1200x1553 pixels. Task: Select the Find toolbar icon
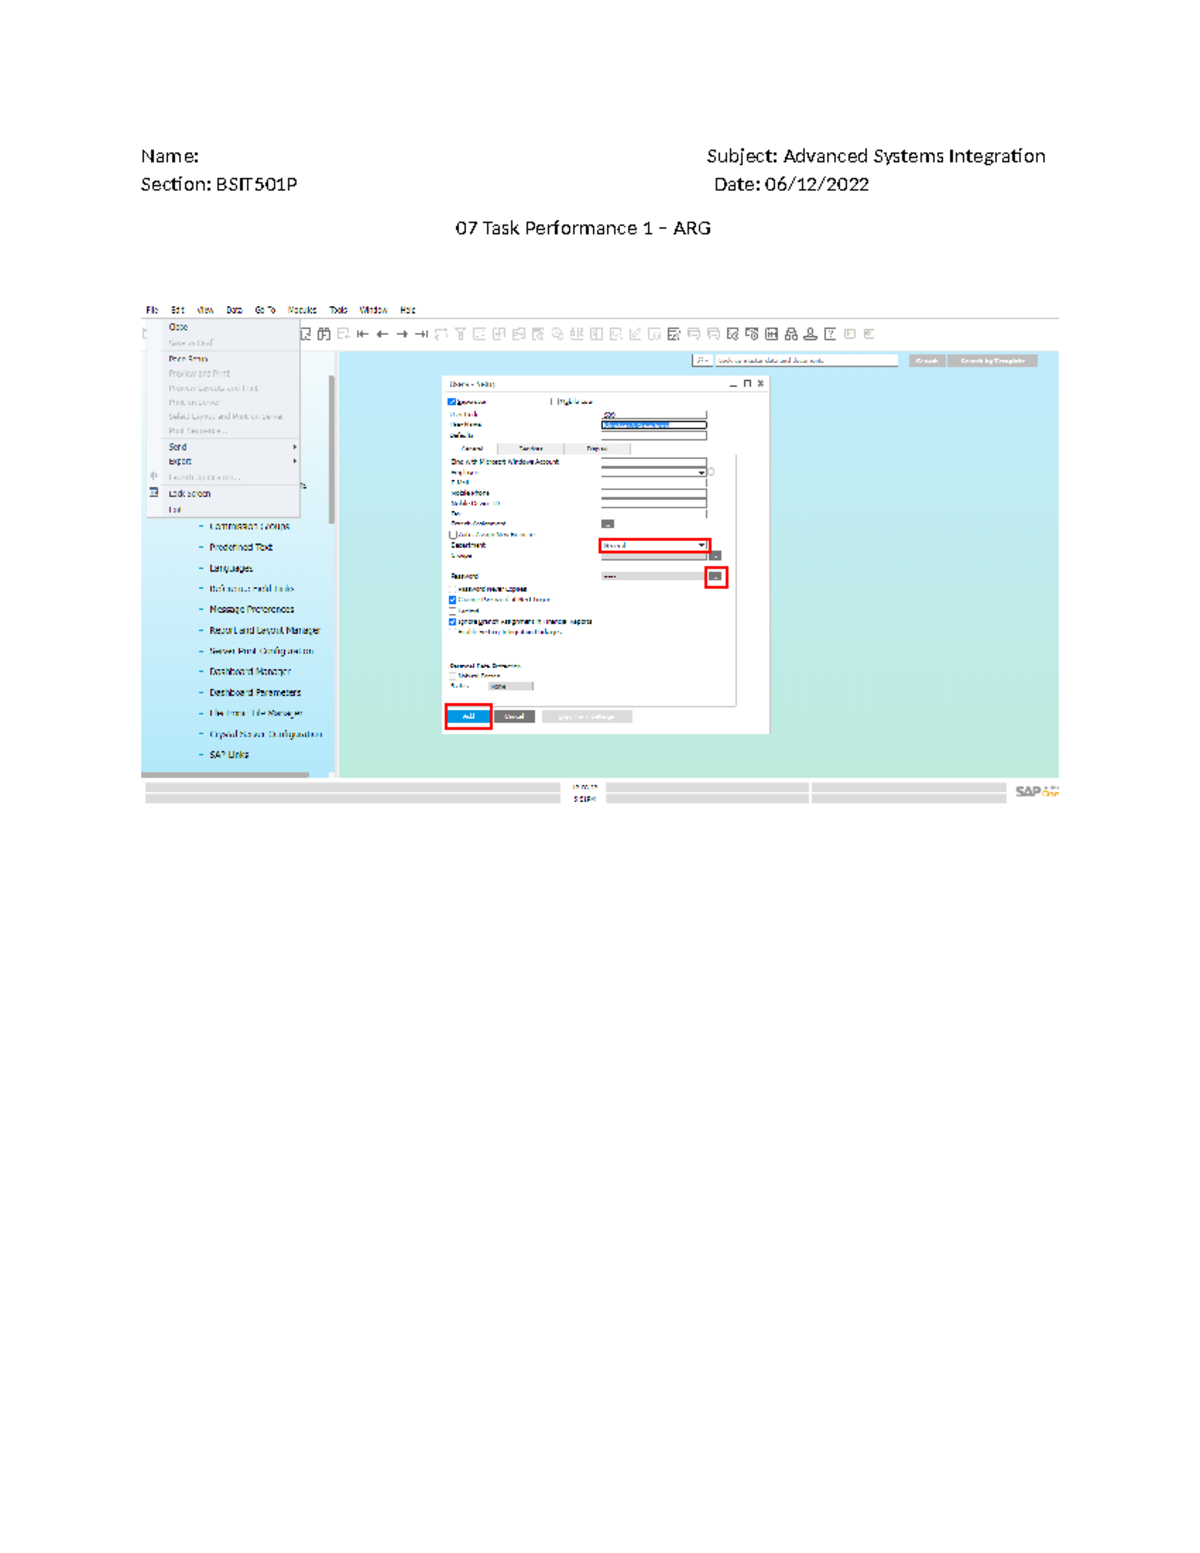pyautogui.click(x=324, y=335)
